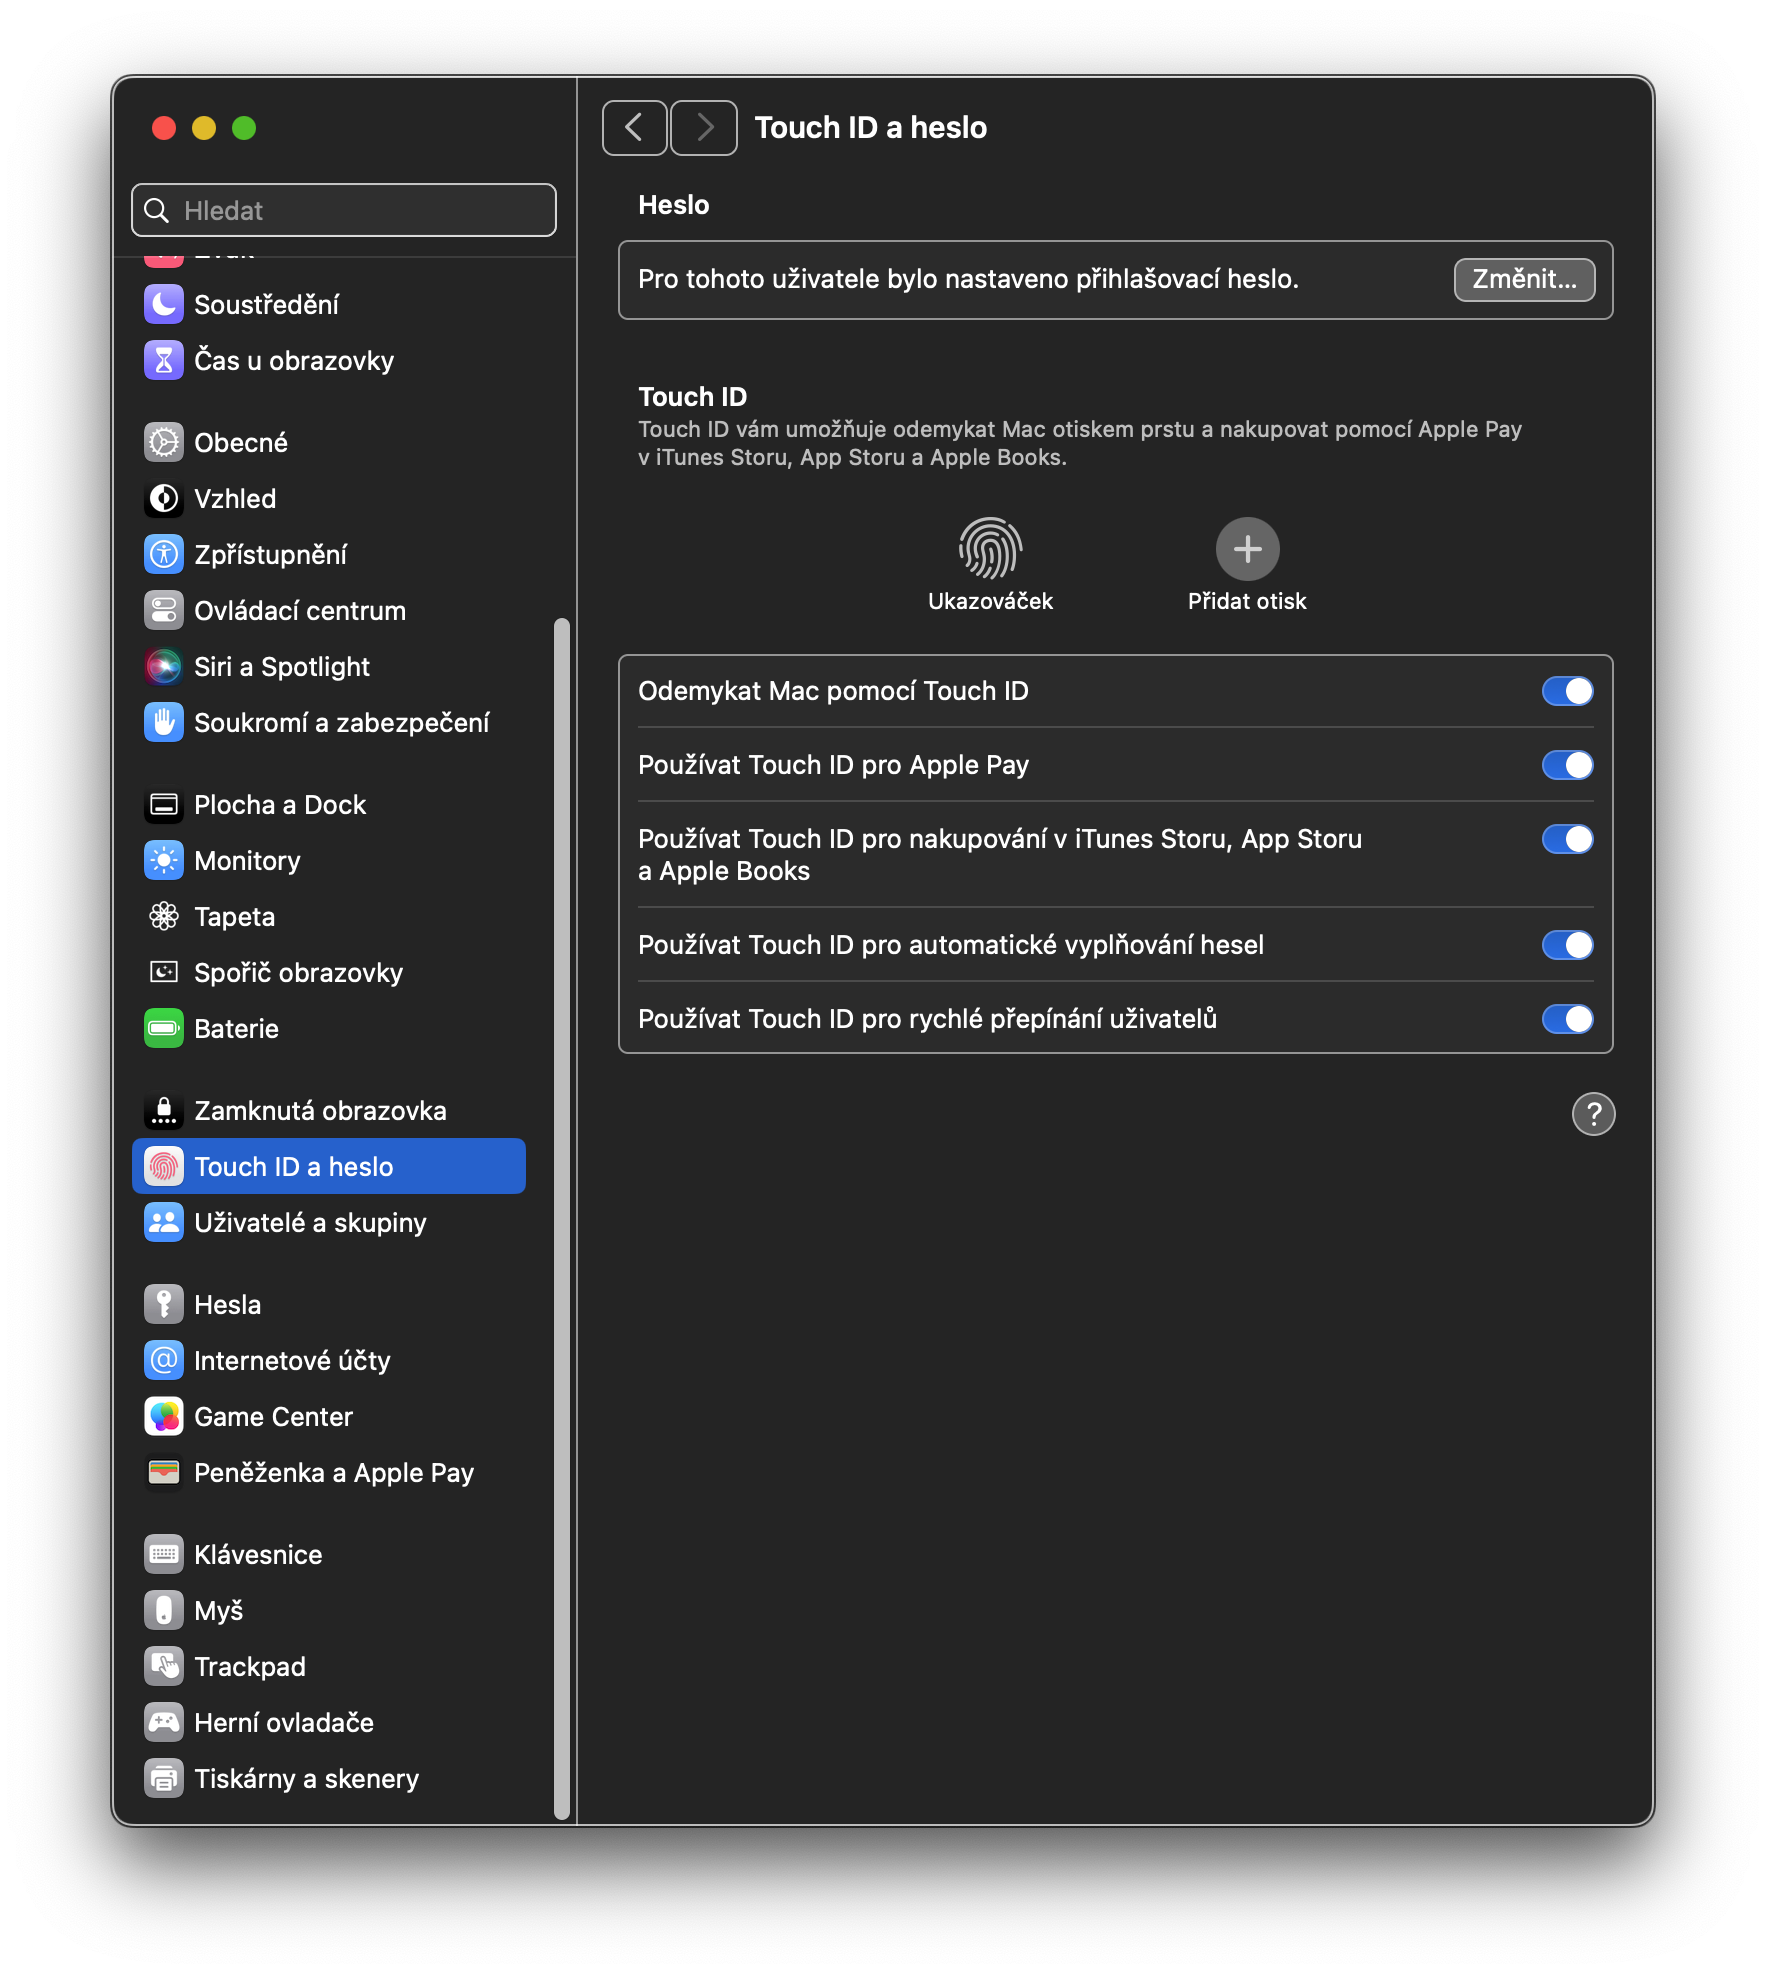Toggle Touch ID pro automatické vyplňování hesel

(1567, 945)
